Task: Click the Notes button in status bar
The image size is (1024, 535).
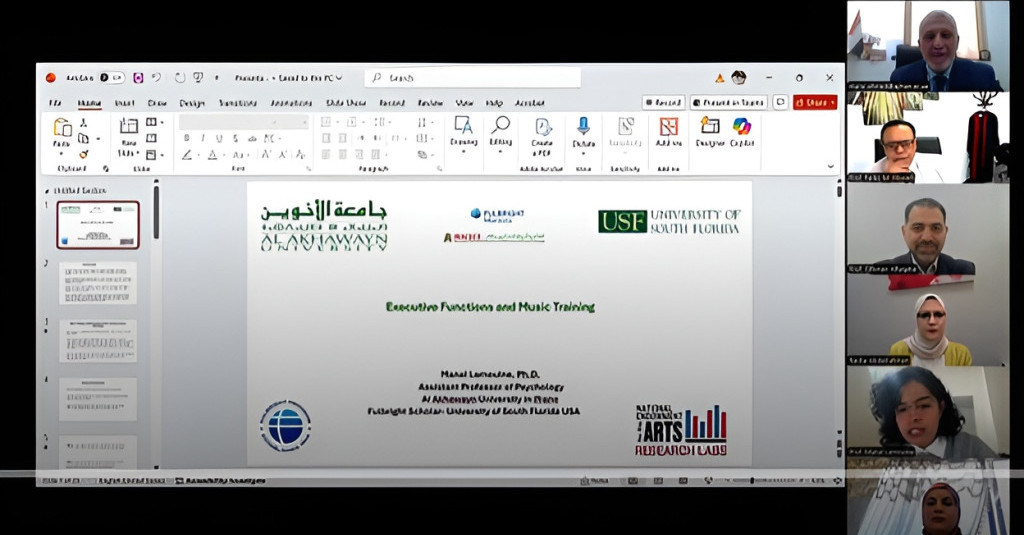Action: (x=594, y=481)
